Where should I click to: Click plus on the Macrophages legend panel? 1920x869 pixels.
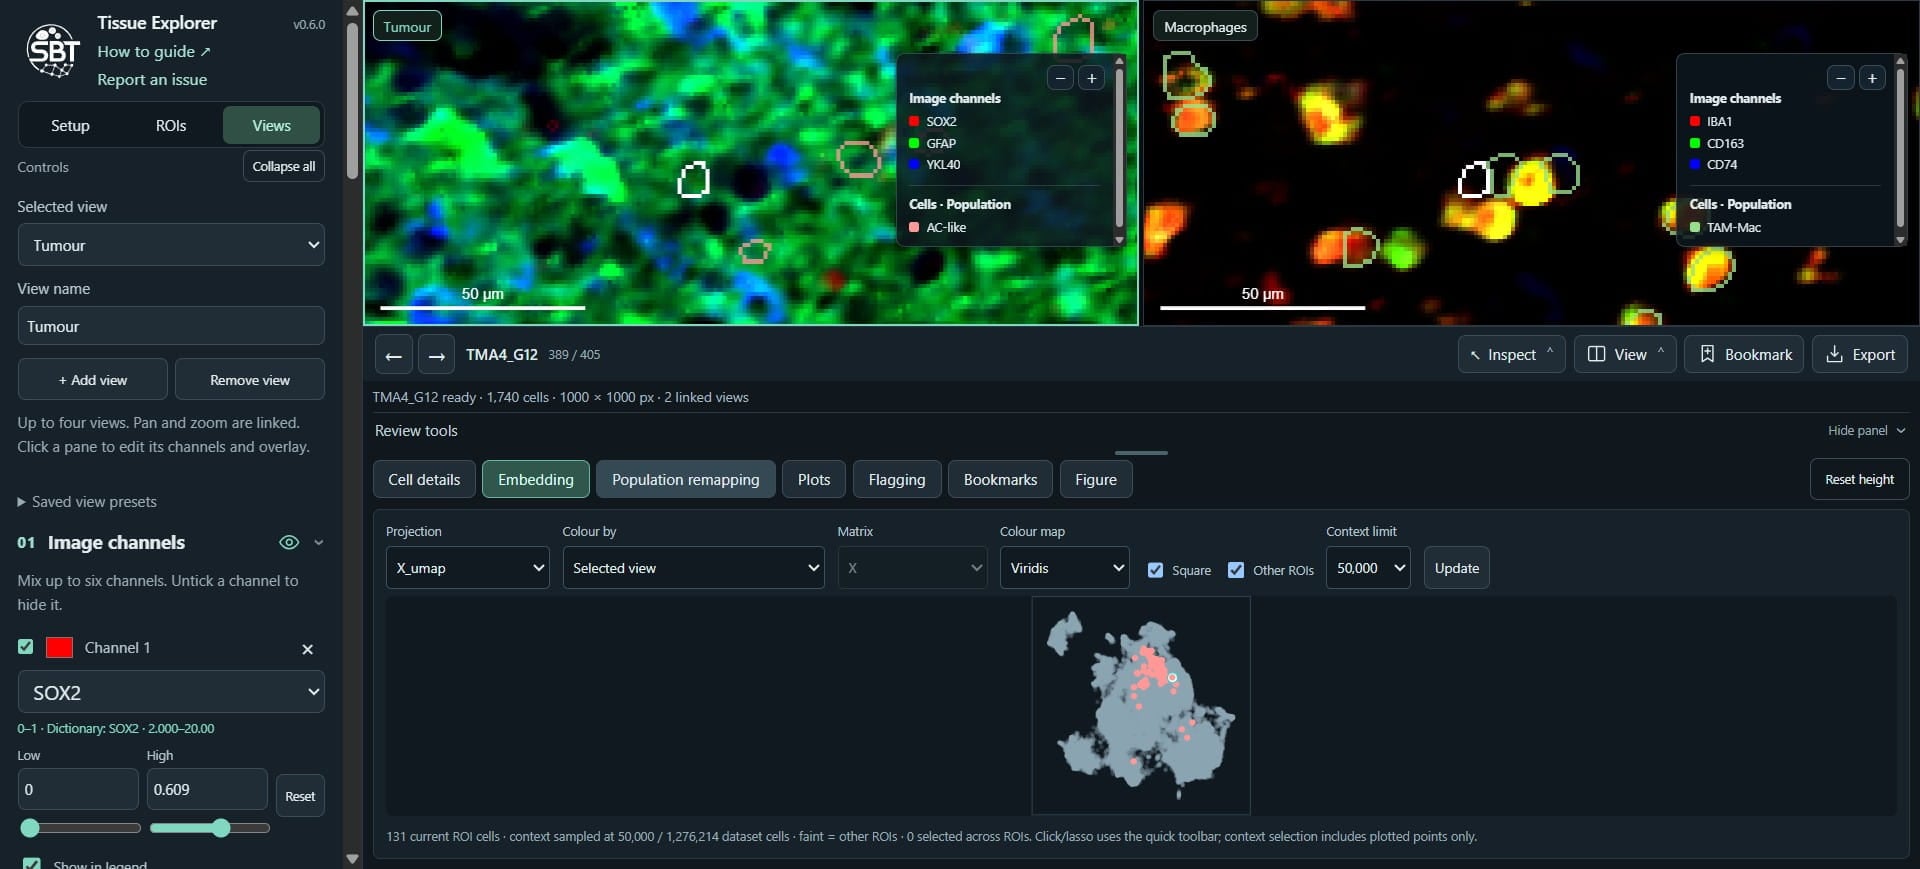[x=1872, y=78]
